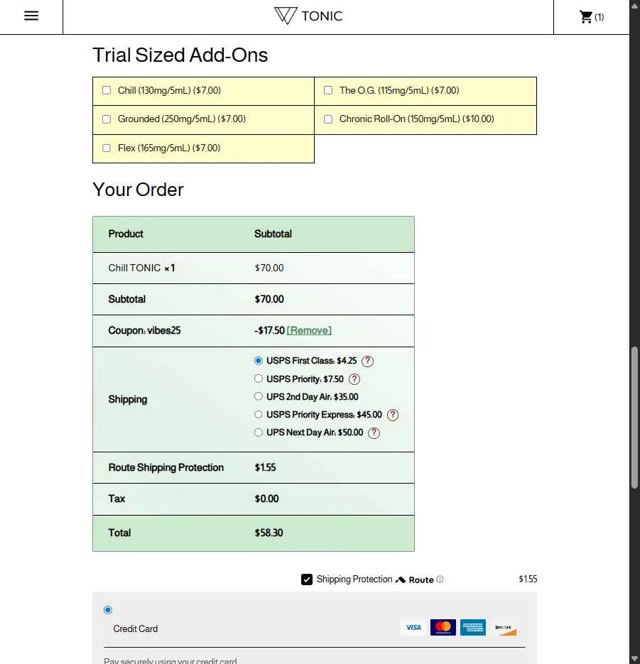Viewport: 640px width, 664px height.
Task: Click the Chill TONIC ×1 product row
Action: (x=253, y=268)
